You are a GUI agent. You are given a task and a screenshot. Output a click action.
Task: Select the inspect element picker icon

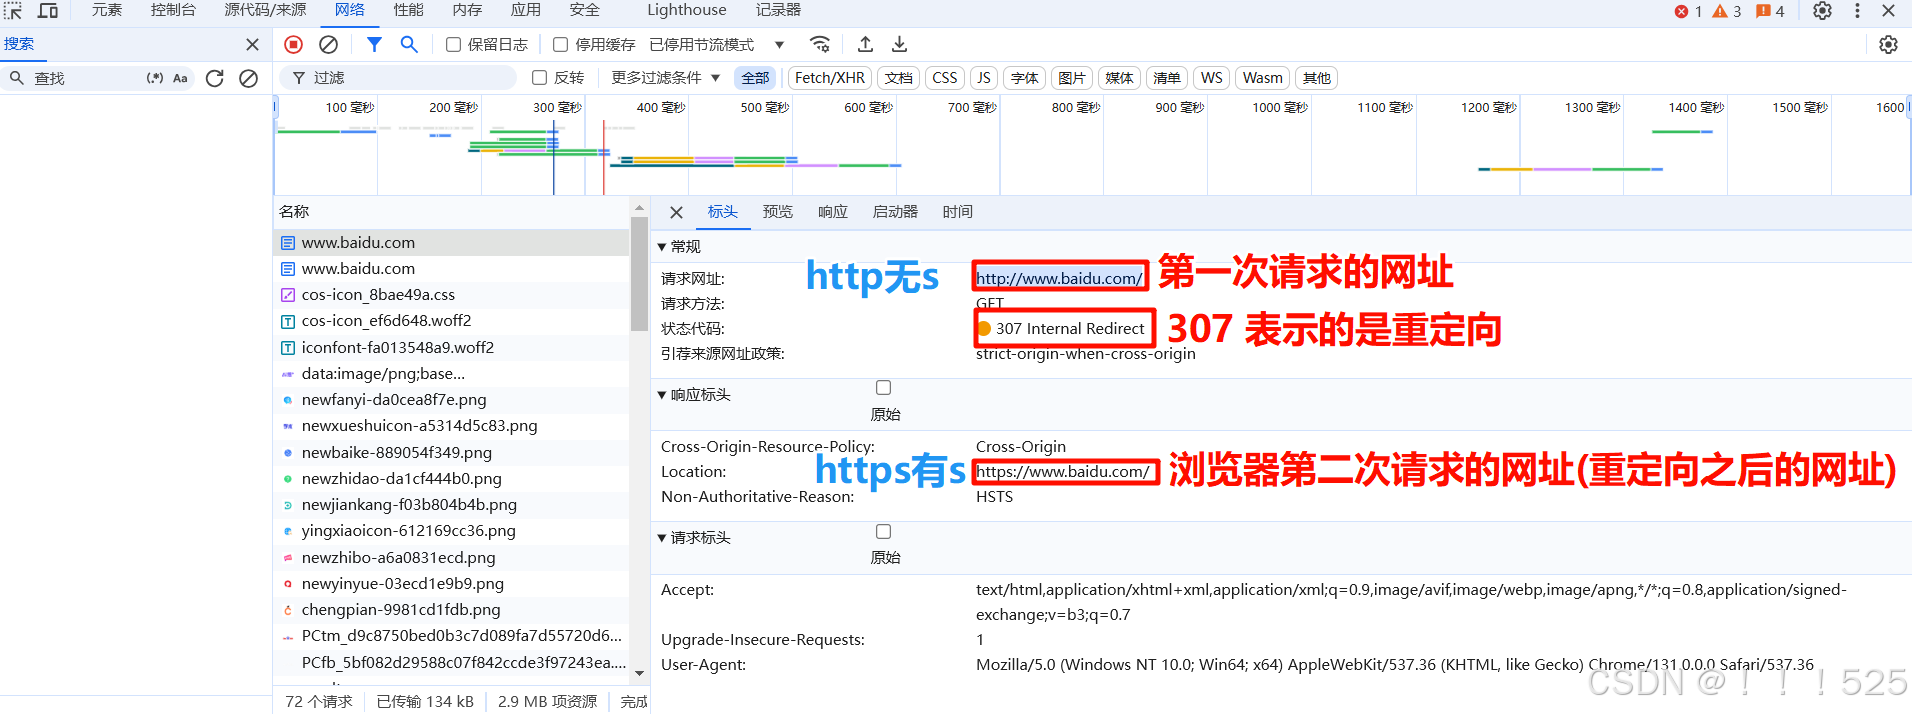click(x=13, y=11)
